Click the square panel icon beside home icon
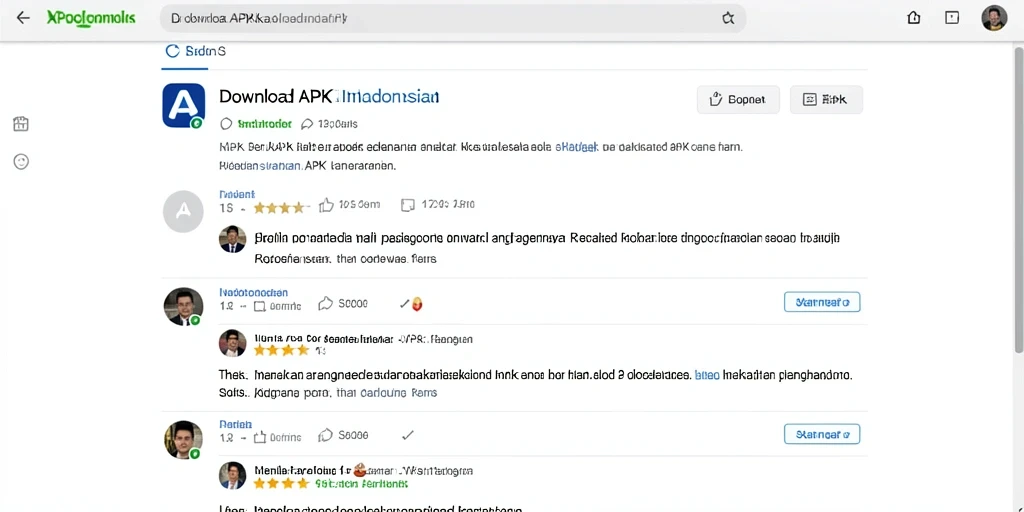 (952, 18)
